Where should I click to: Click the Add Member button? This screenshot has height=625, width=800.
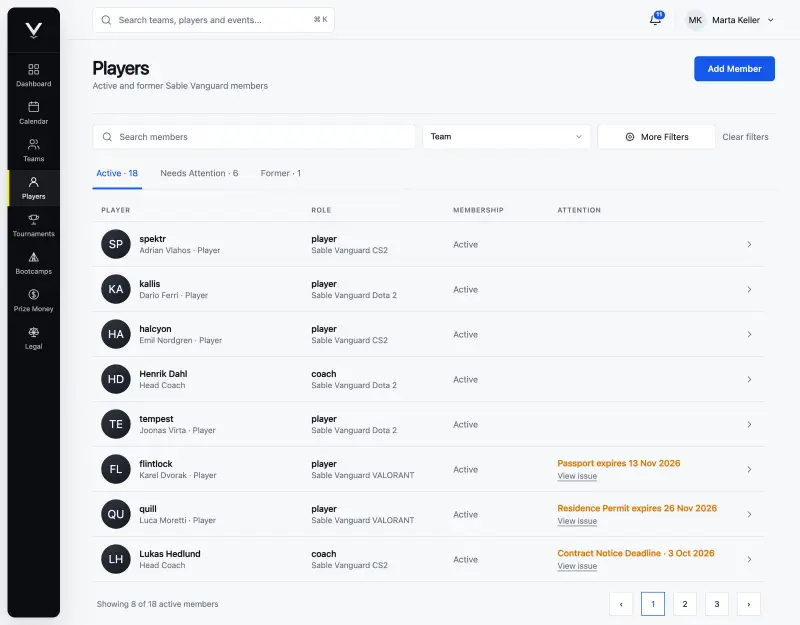pos(734,69)
